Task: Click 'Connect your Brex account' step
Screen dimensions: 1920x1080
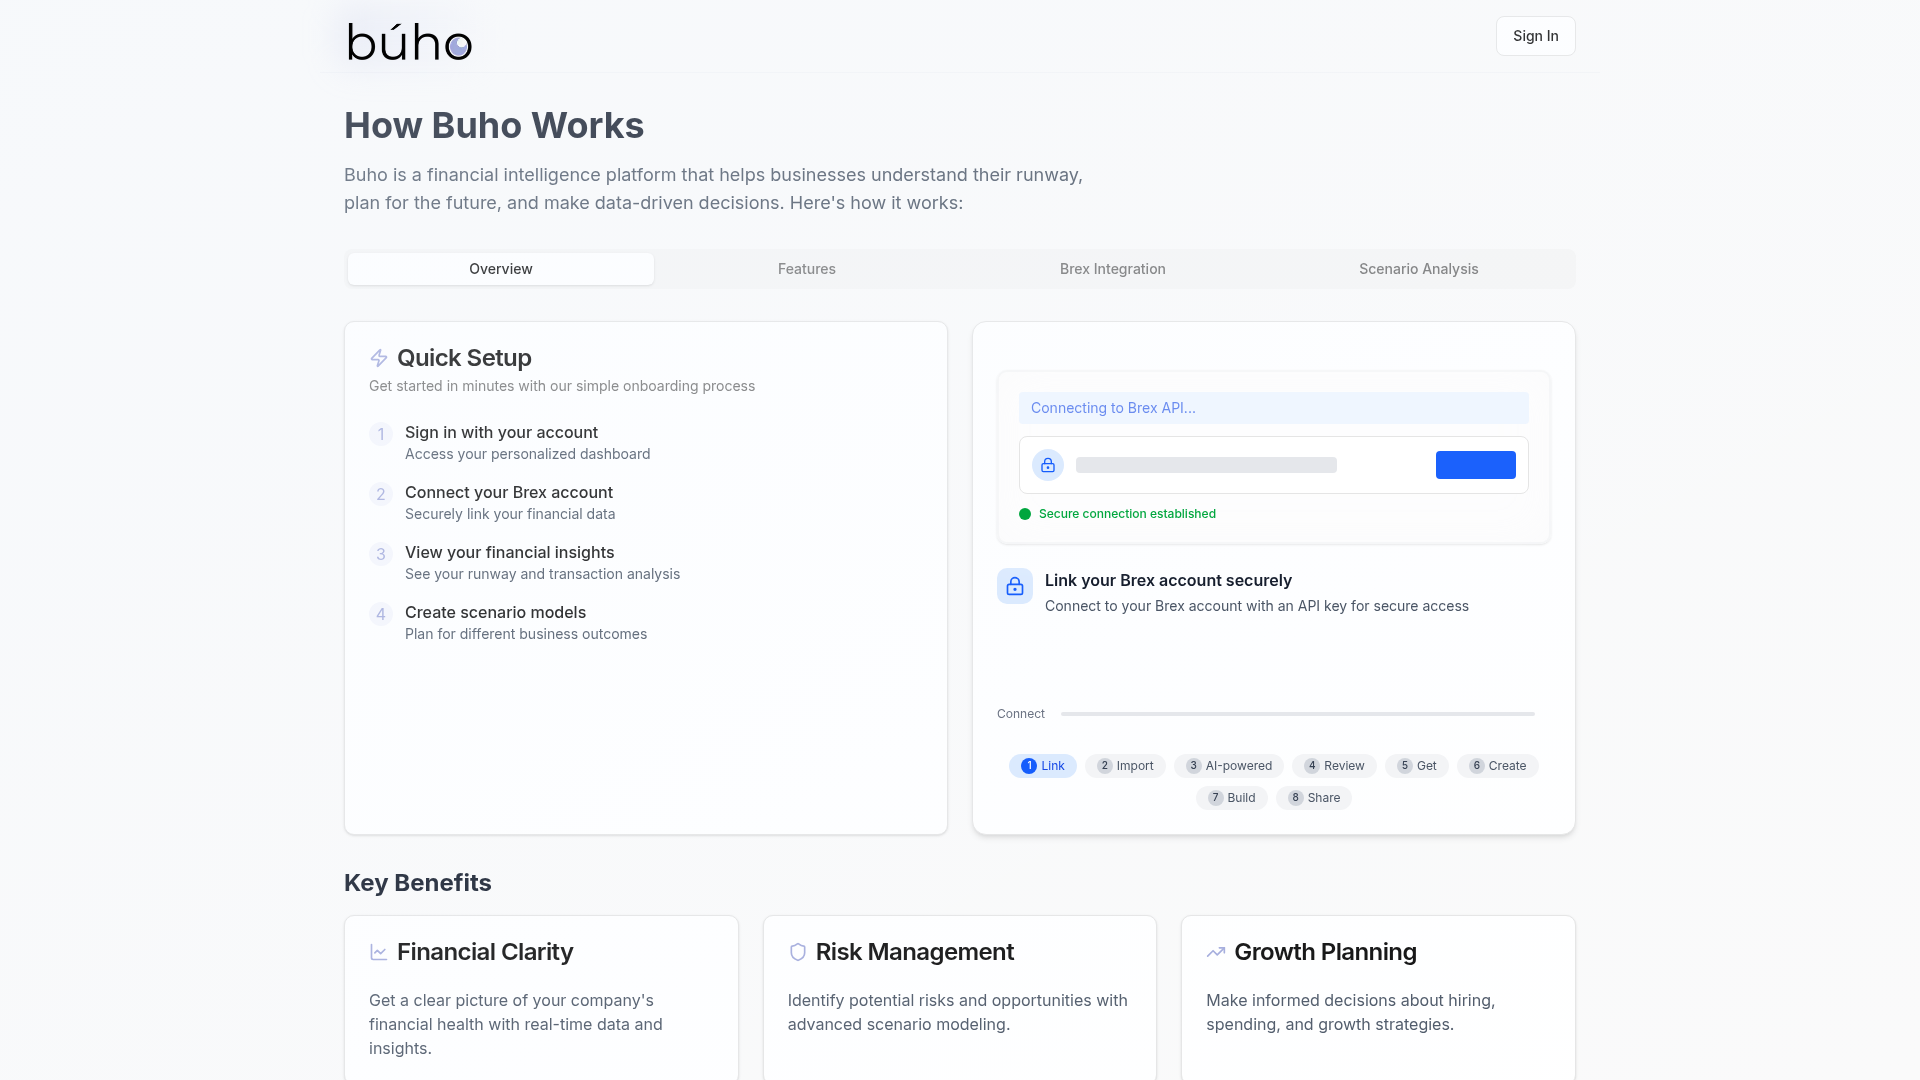Action: coord(509,492)
